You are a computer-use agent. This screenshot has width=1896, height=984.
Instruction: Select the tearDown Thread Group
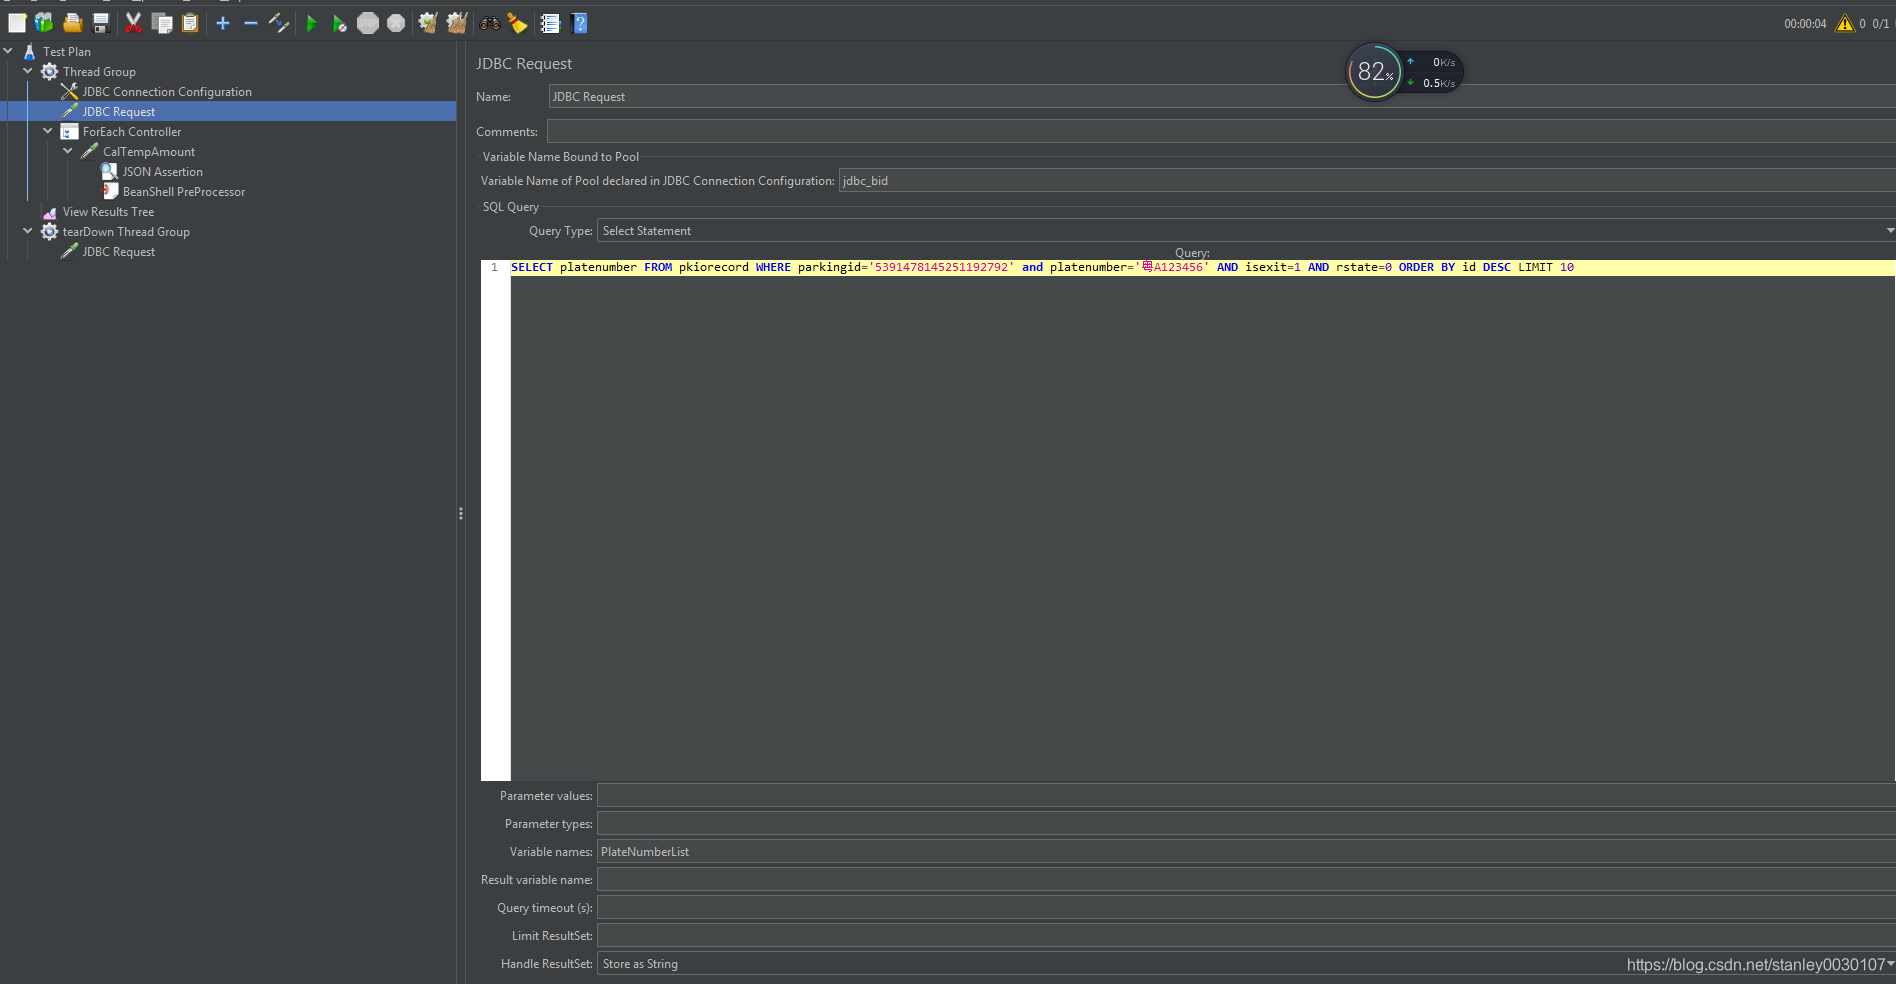click(126, 231)
